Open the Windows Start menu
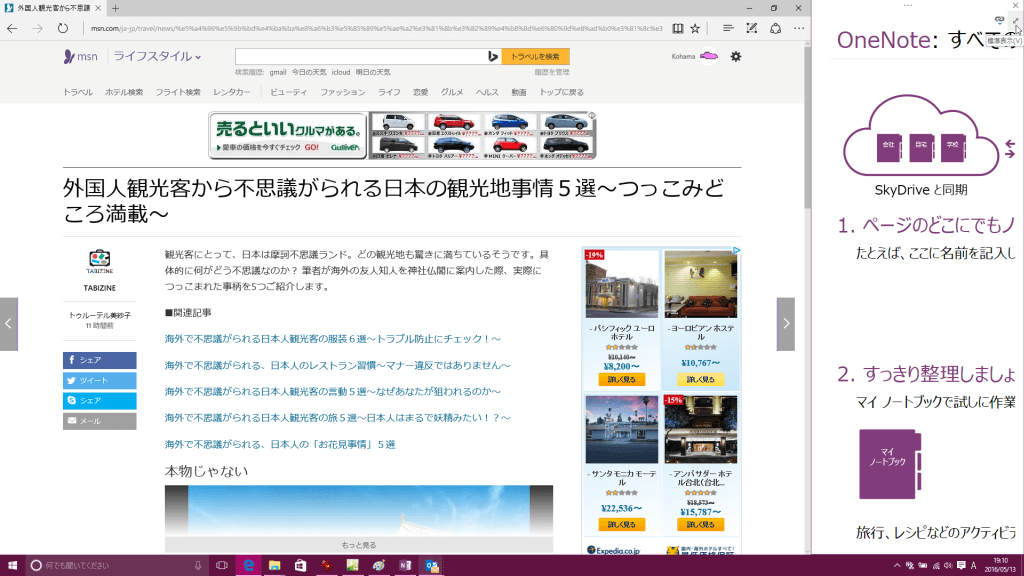This screenshot has height=576, width=1024. pyautogui.click(x=12, y=566)
